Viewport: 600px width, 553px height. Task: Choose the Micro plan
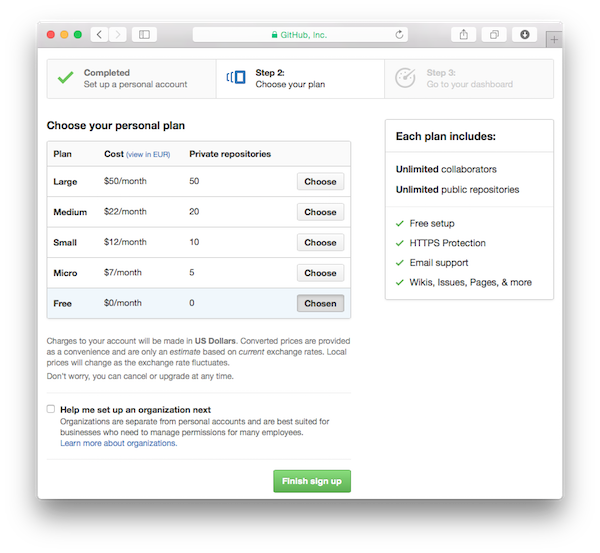[320, 273]
